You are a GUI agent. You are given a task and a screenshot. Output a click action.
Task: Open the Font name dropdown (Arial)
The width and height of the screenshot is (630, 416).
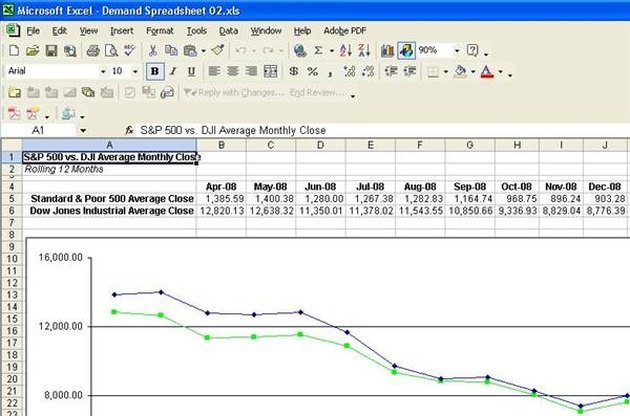pos(103,72)
